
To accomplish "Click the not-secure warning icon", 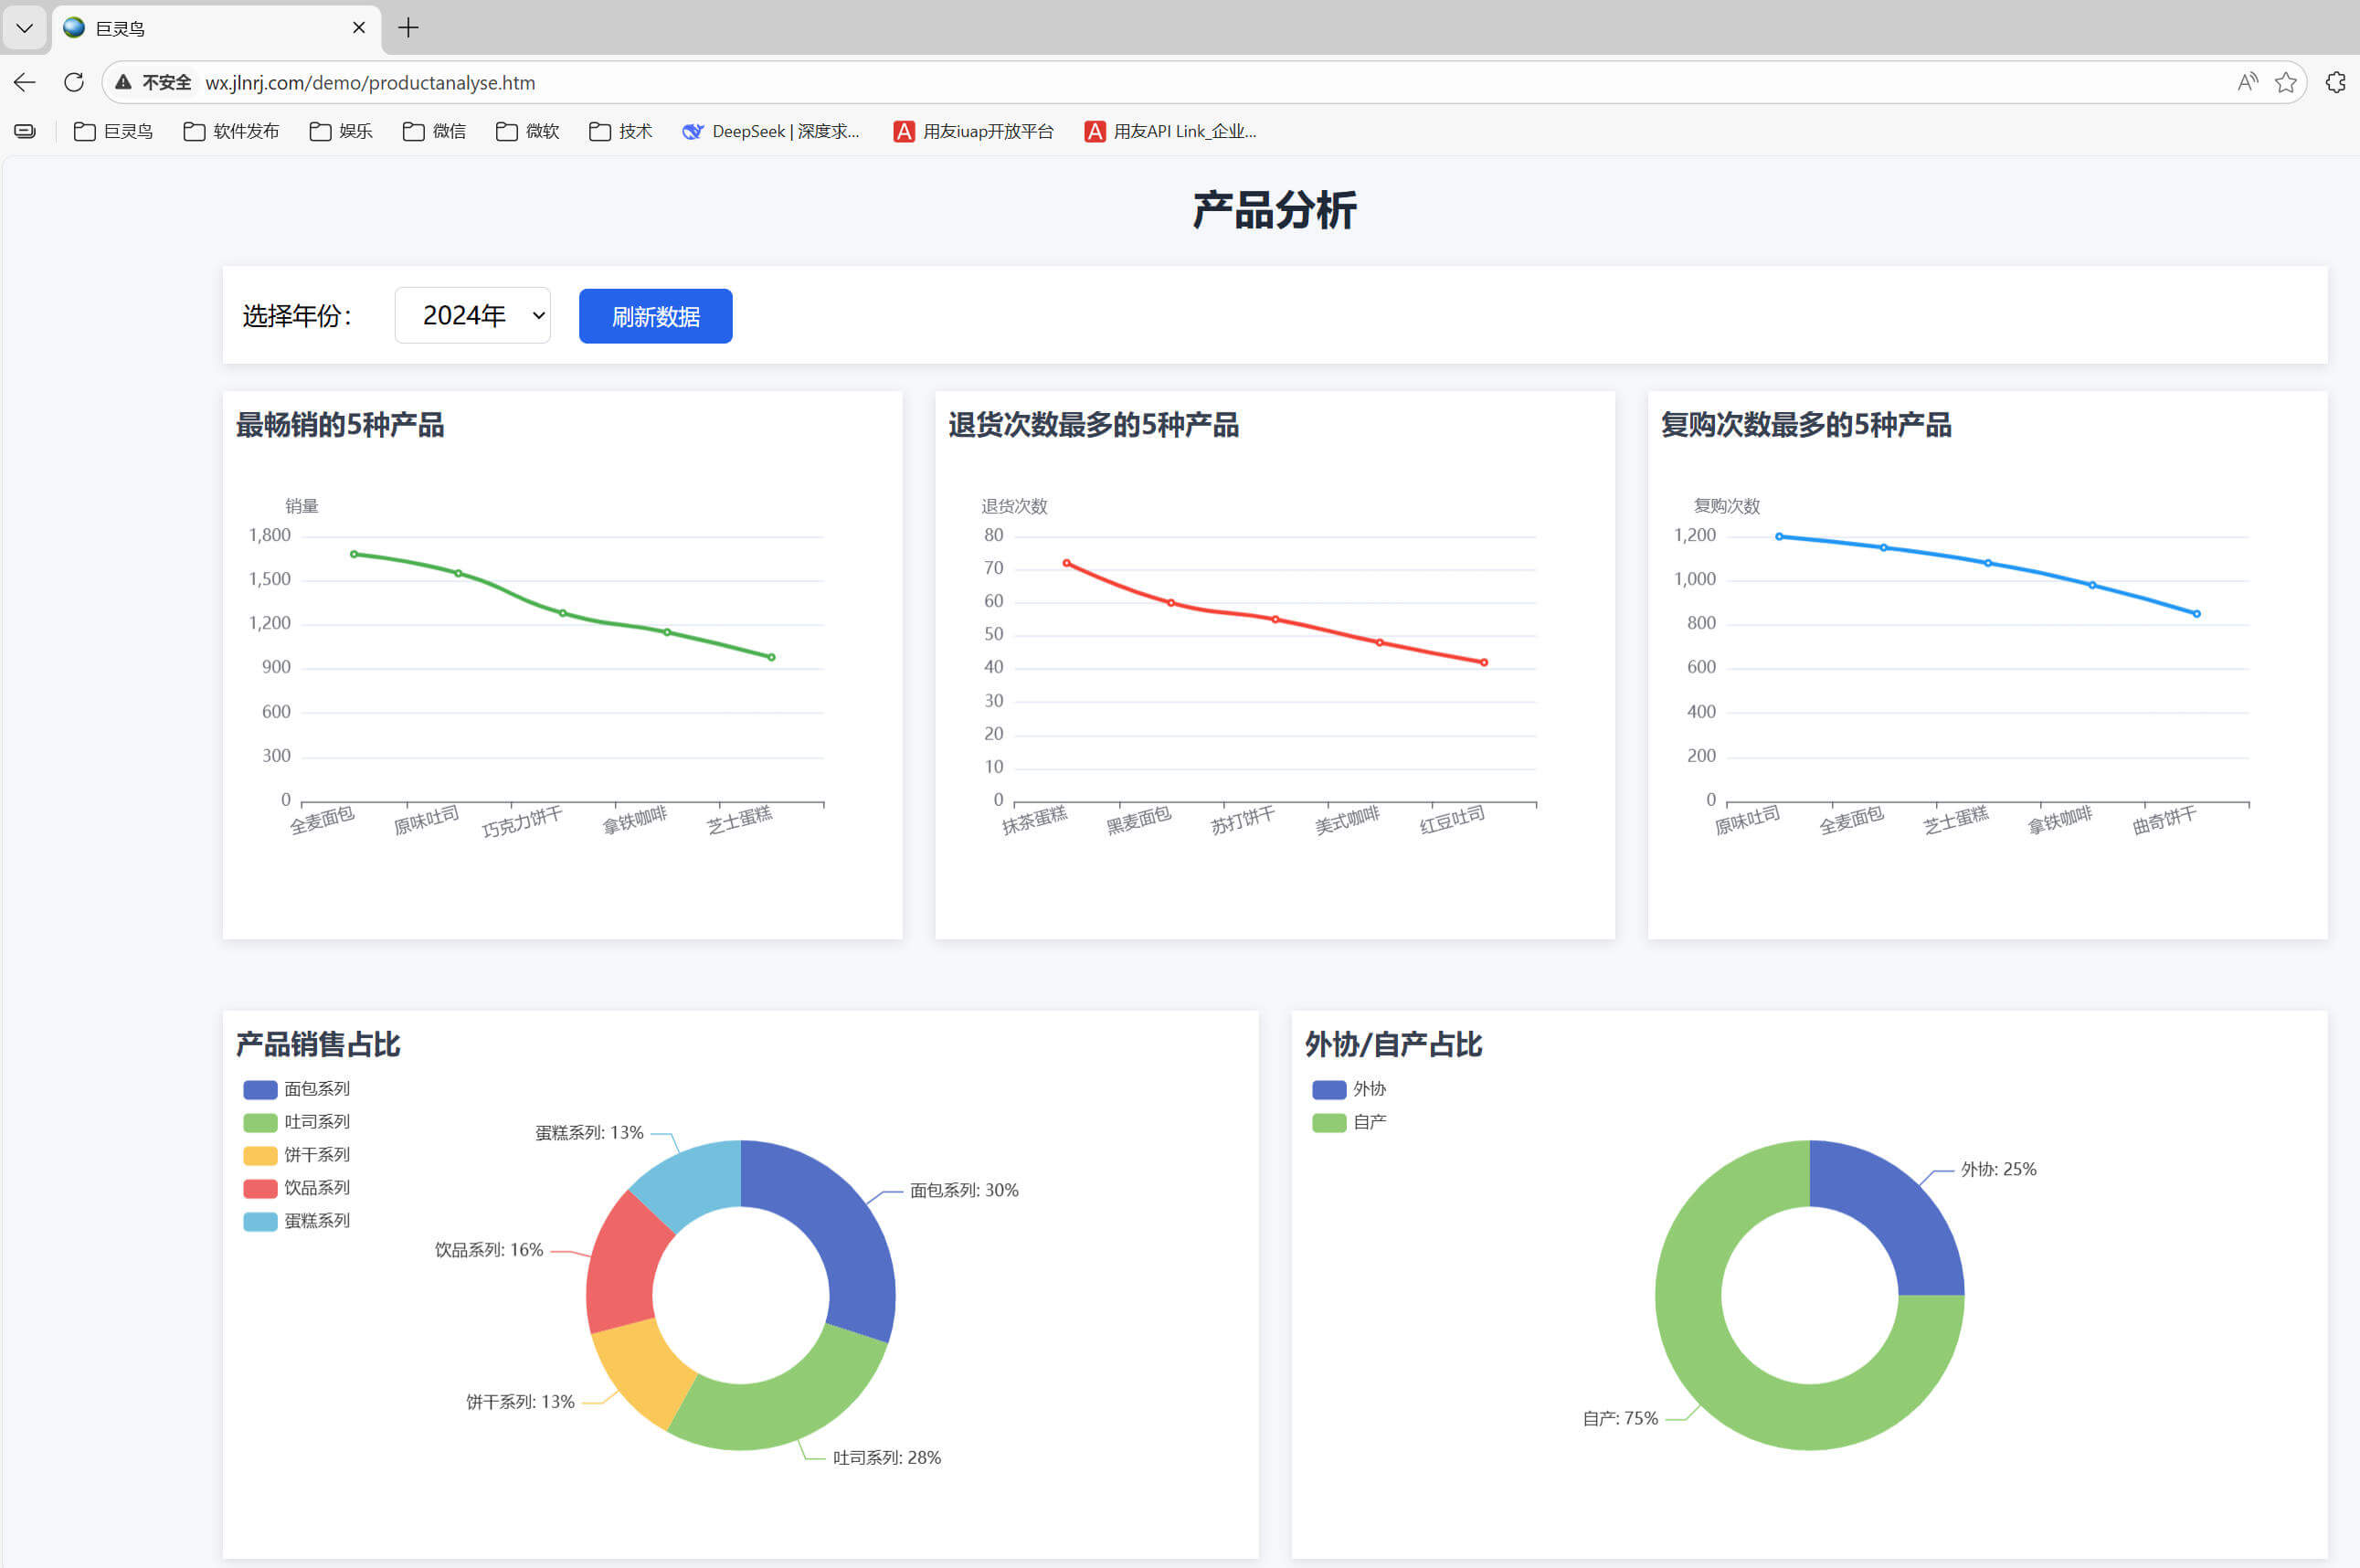I will (x=124, y=82).
